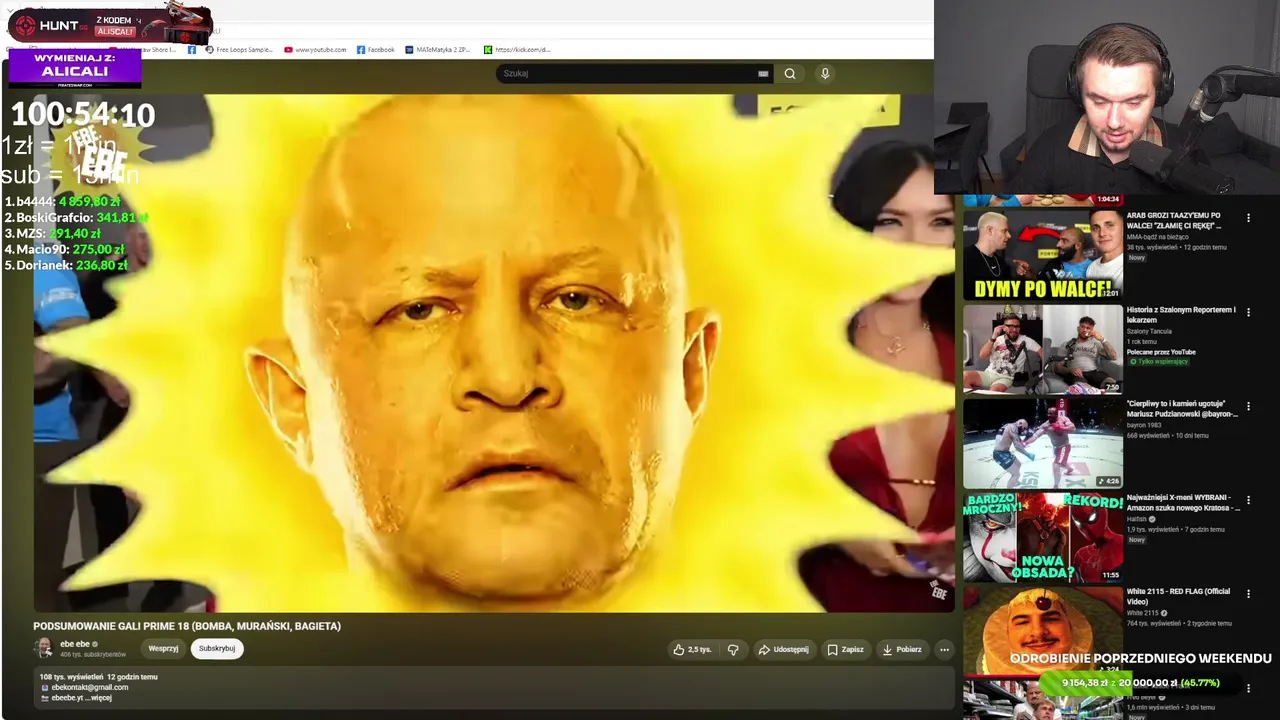This screenshot has width=1280, height=720.
Task: Click the video title PODSUMOWANIE GALI PRIME 18
Action: tap(187, 626)
